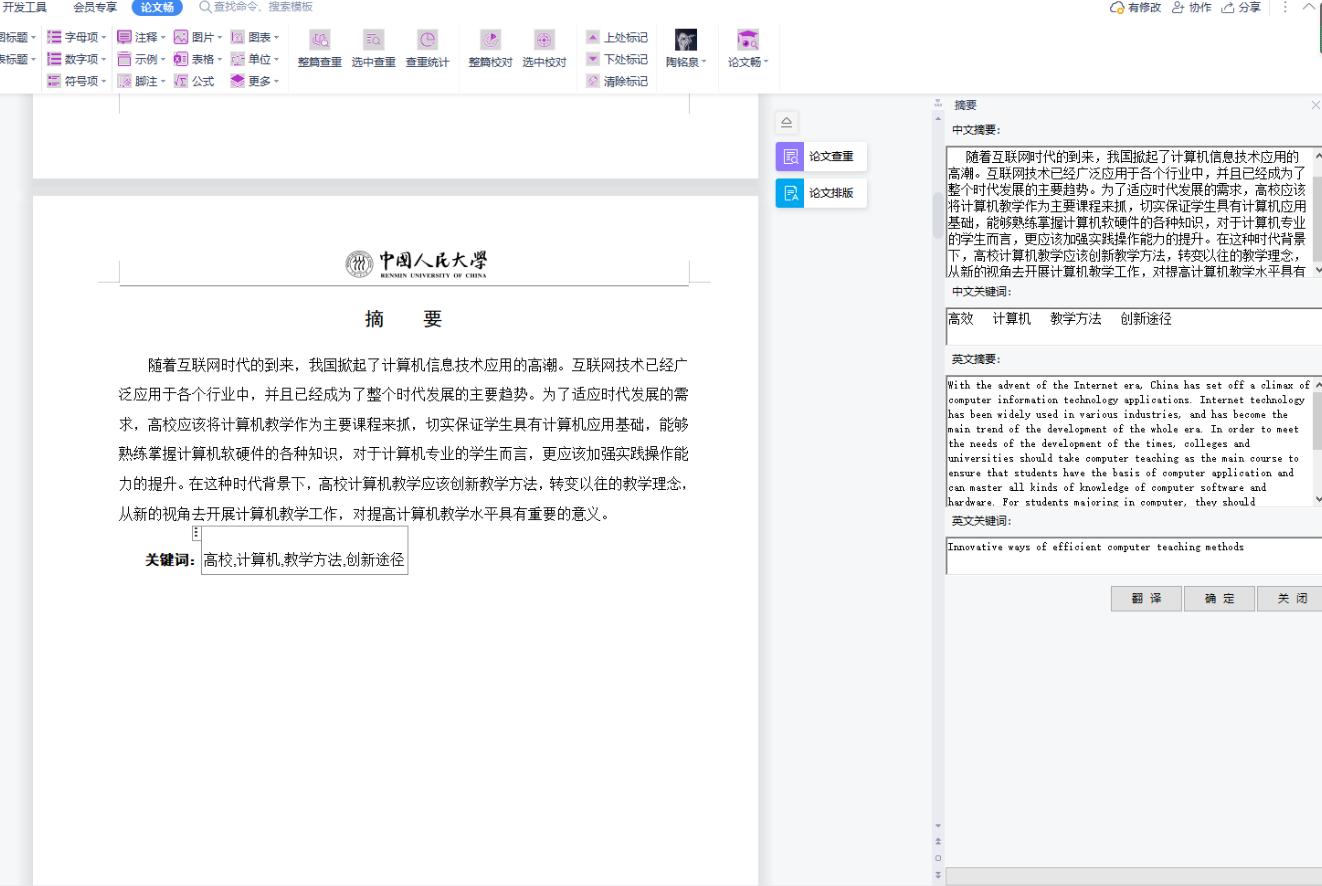This screenshot has height=886, width=1322.
Task: Click the 确定 confirm button
Action: pos(1219,598)
